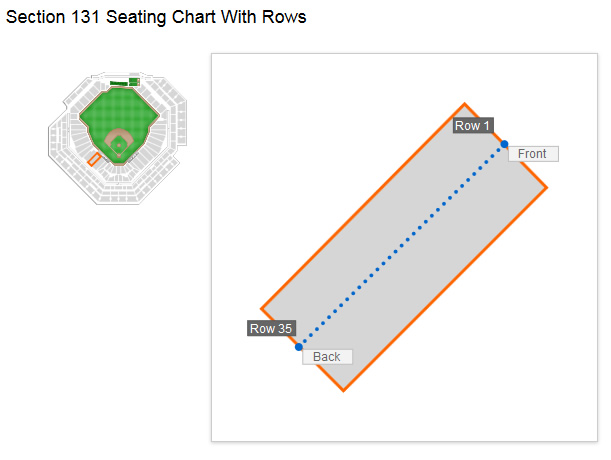Click the Row 1 label
Viewport: 611px width, 460px height.
point(473,126)
